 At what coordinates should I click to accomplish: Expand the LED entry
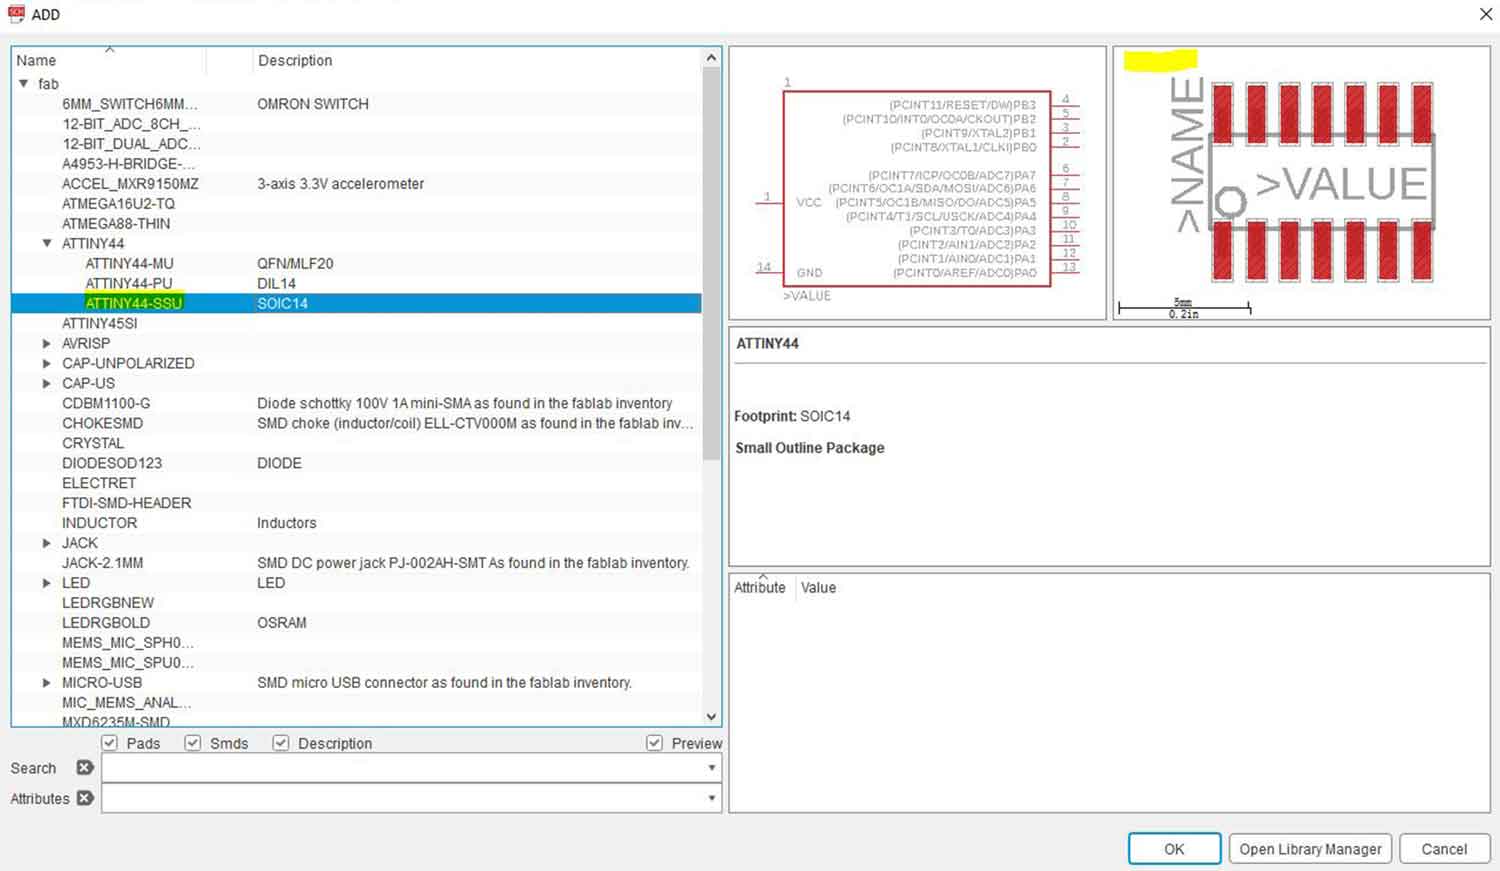point(47,583)
